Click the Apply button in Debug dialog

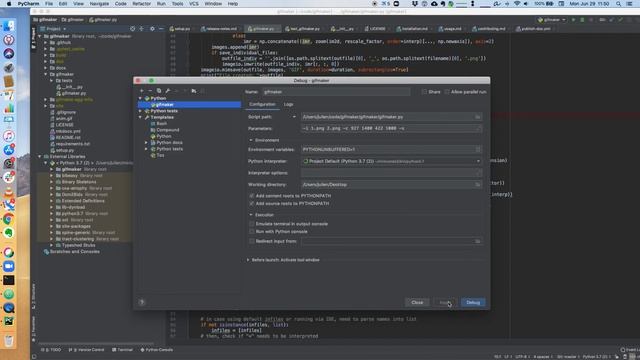click(445, 302)
